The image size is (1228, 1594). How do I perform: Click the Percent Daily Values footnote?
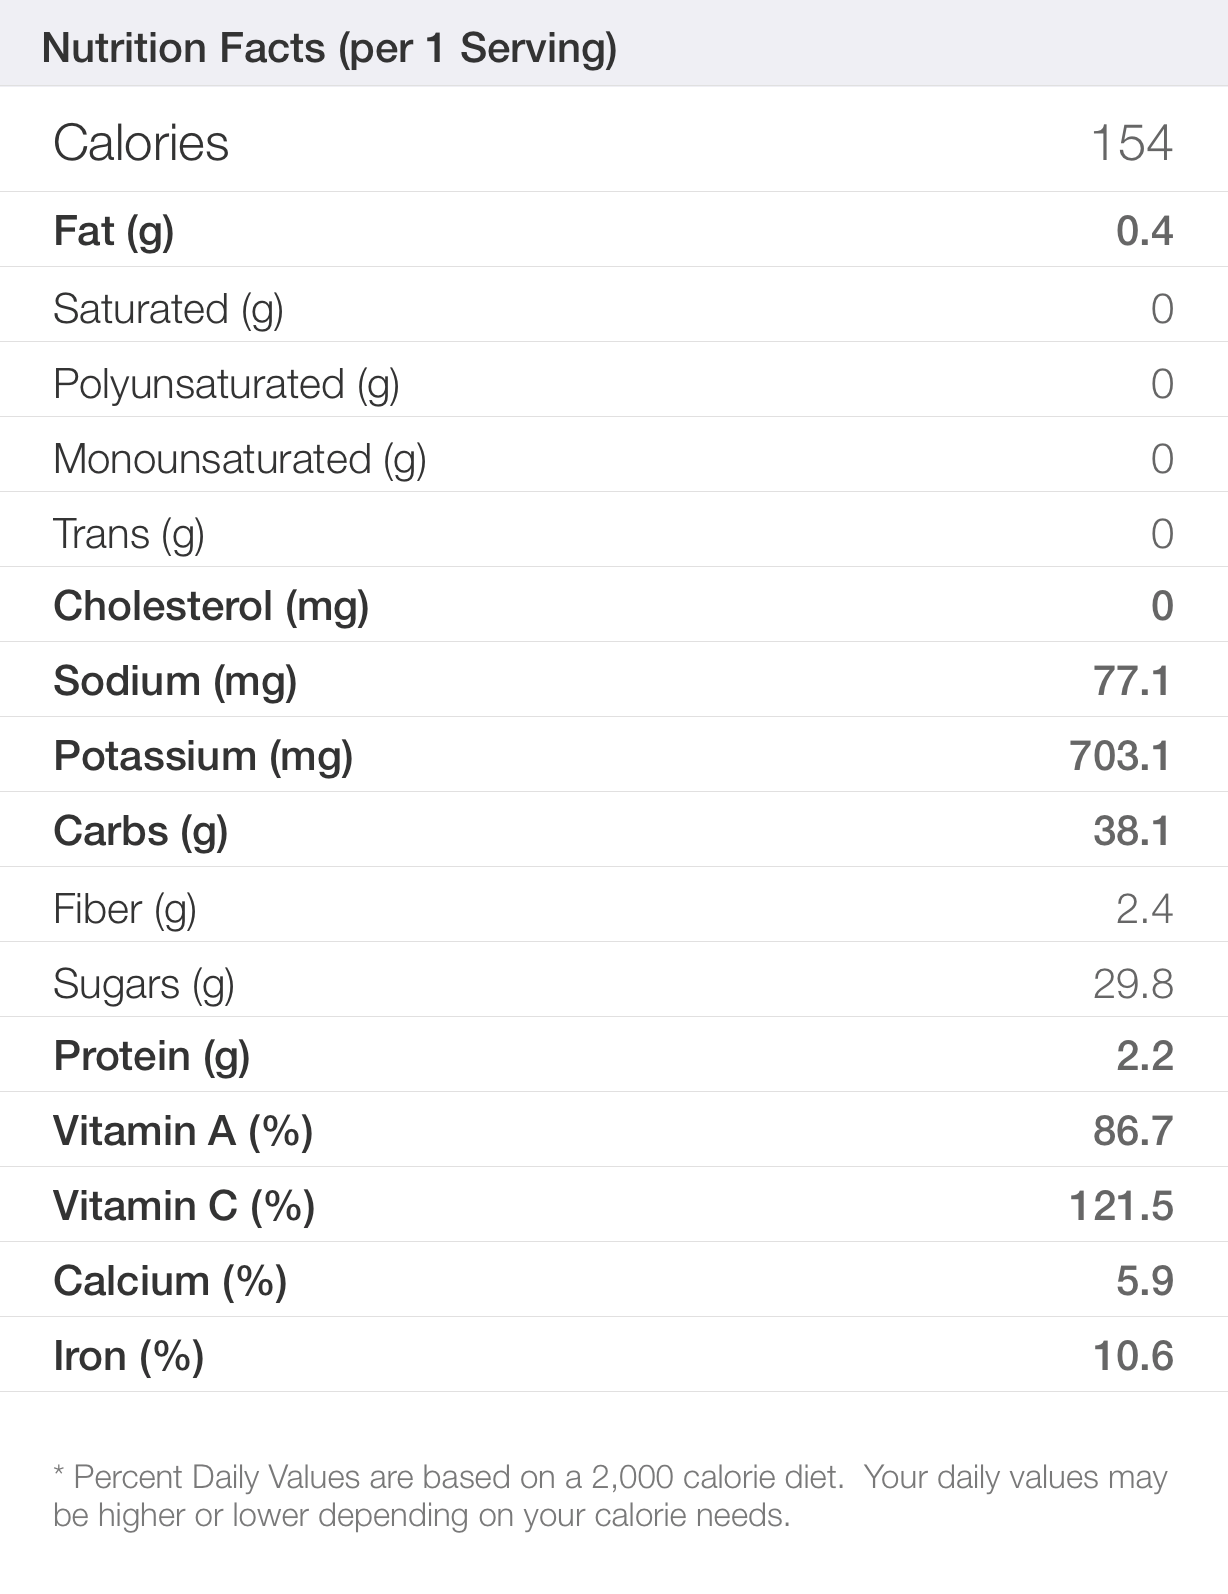click(610, 1496)
